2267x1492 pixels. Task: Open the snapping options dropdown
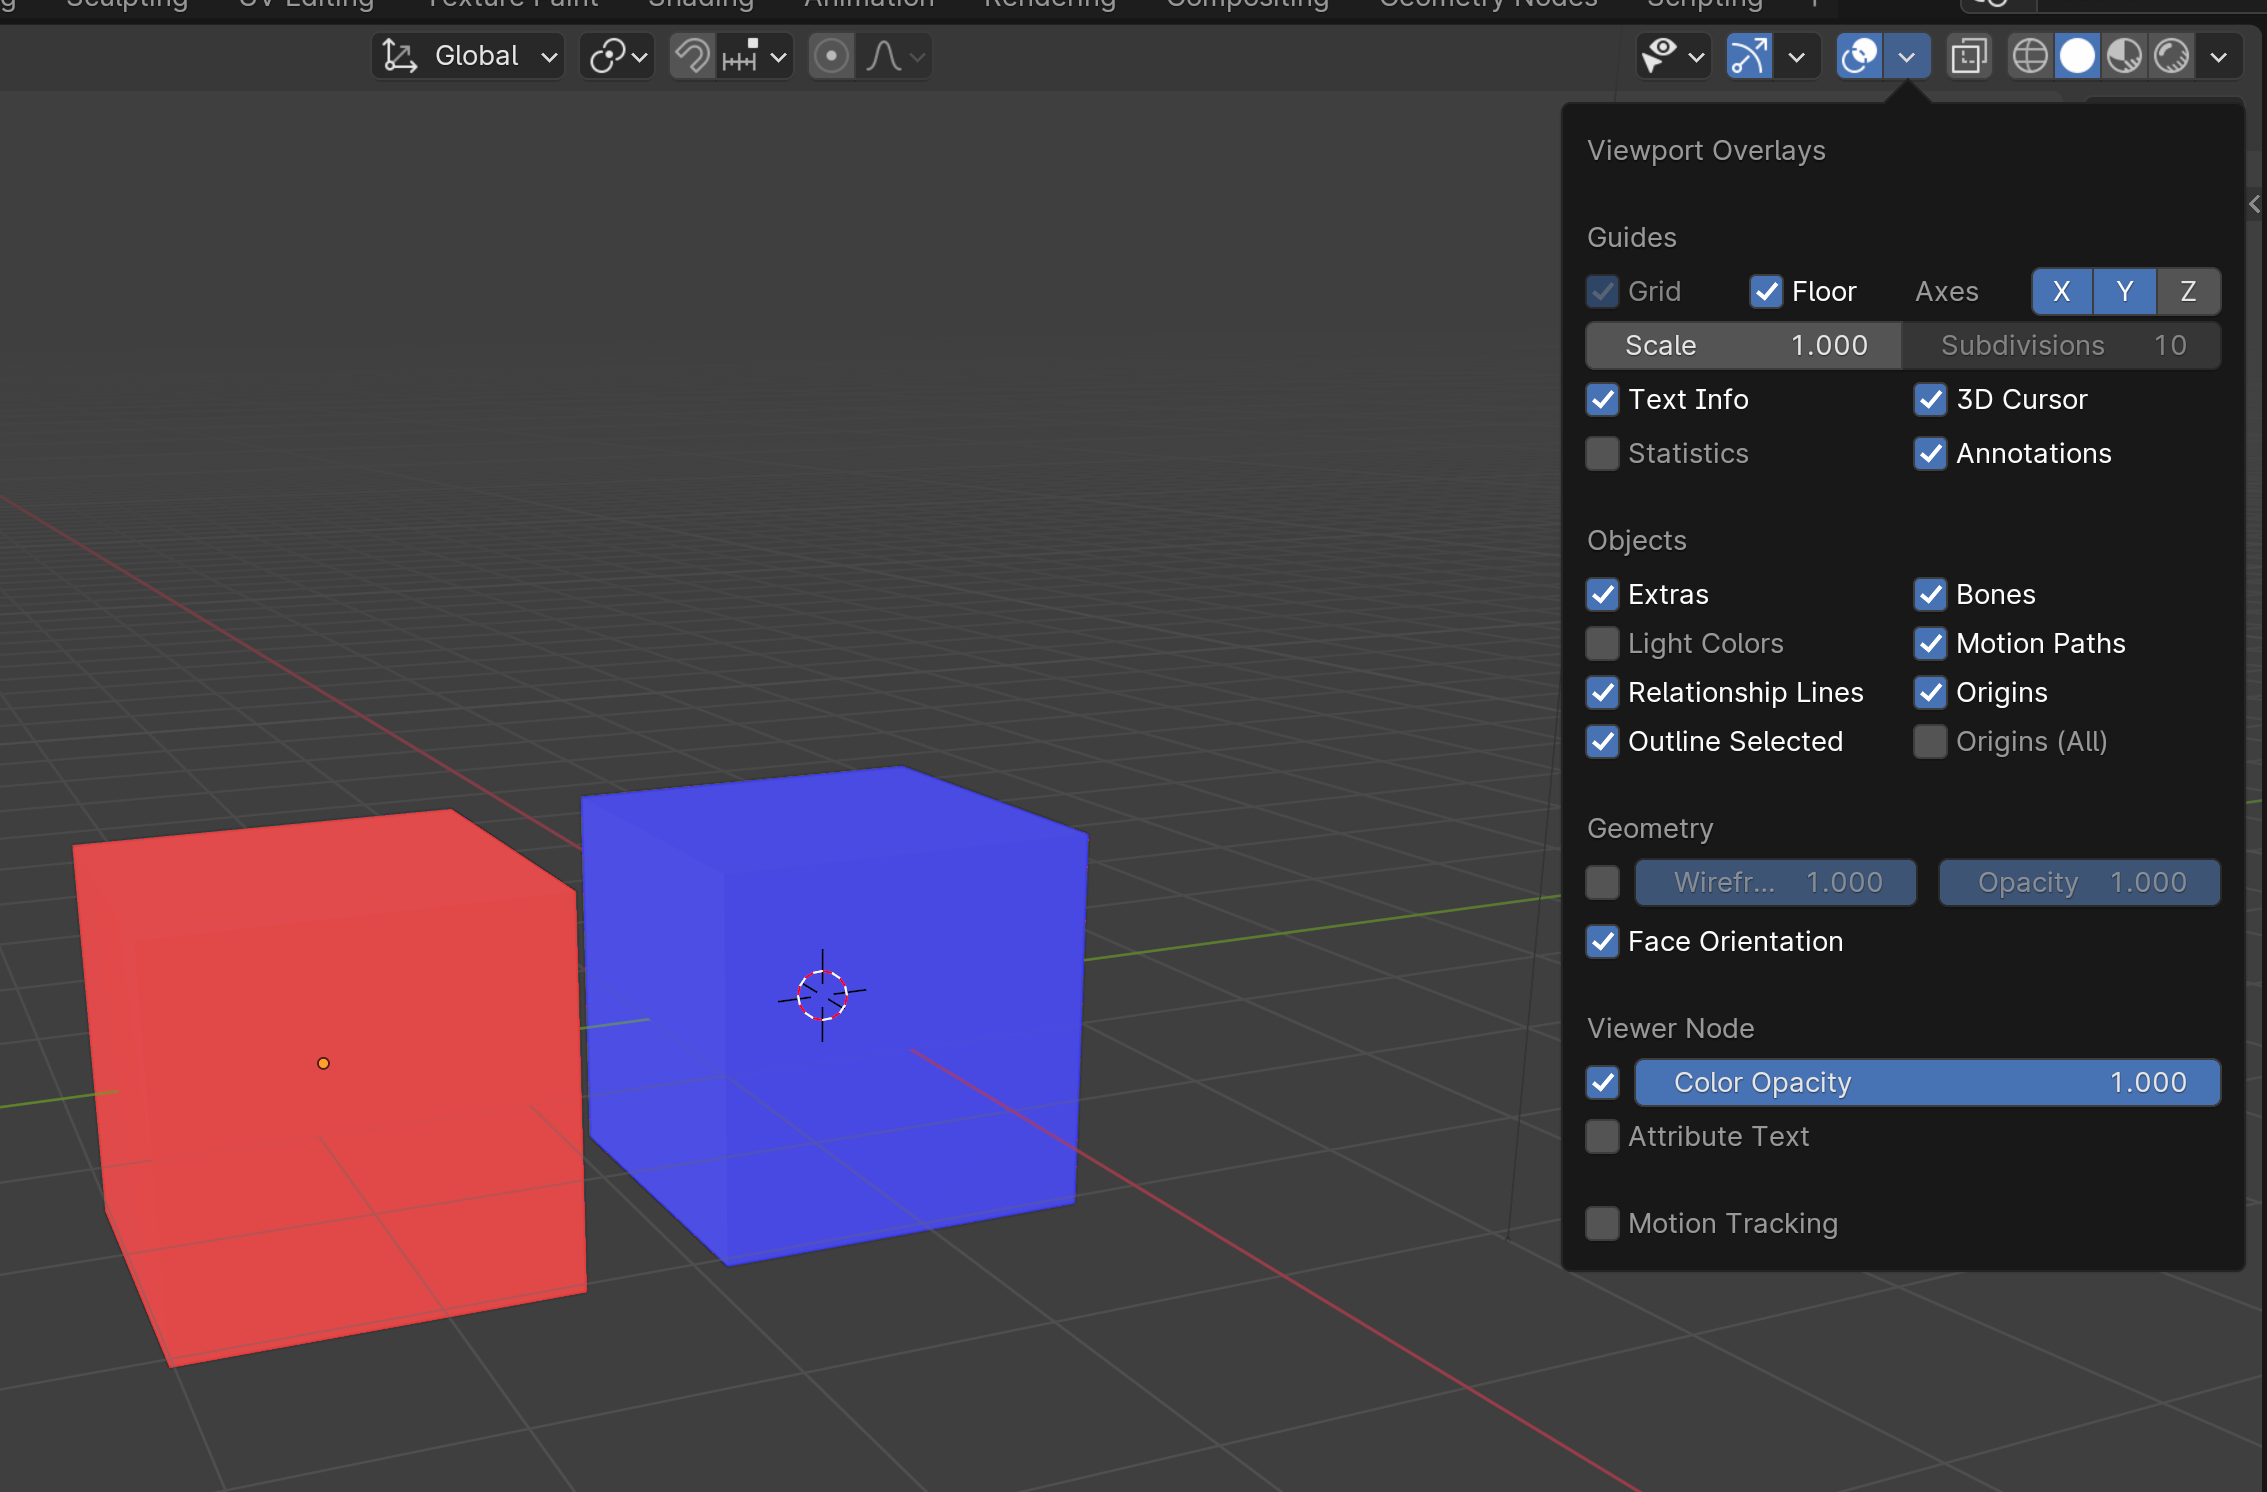point(755,56)
